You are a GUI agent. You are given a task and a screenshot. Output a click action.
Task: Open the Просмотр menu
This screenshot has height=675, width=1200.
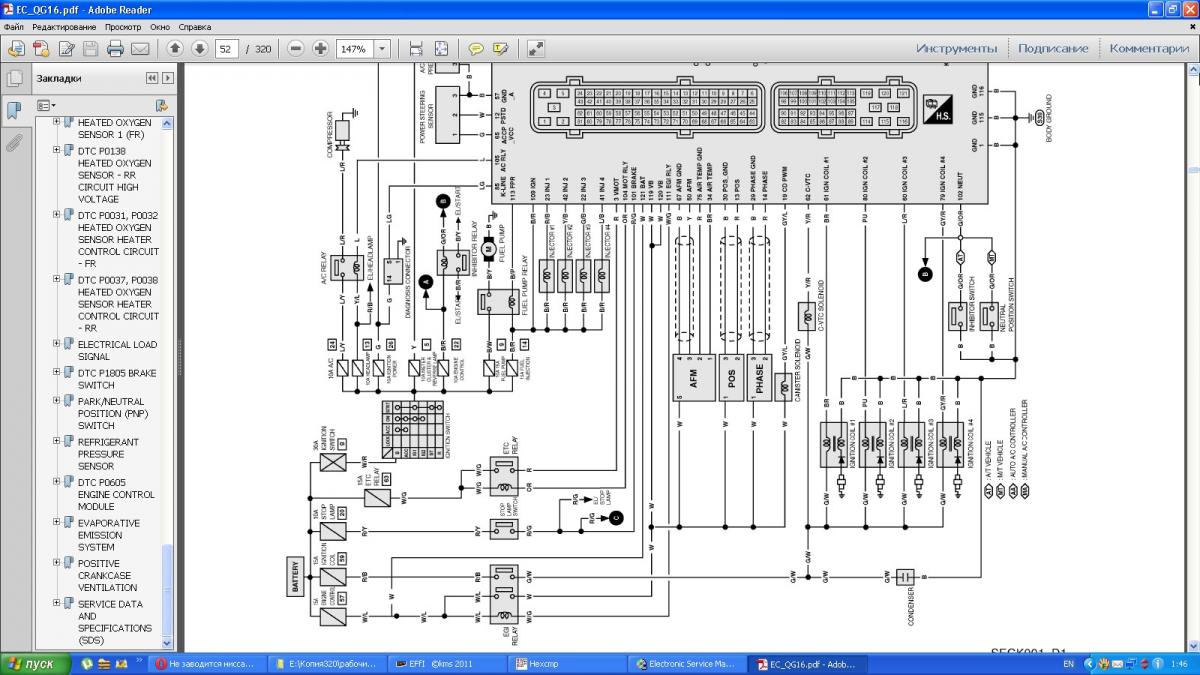coord(123,27)
